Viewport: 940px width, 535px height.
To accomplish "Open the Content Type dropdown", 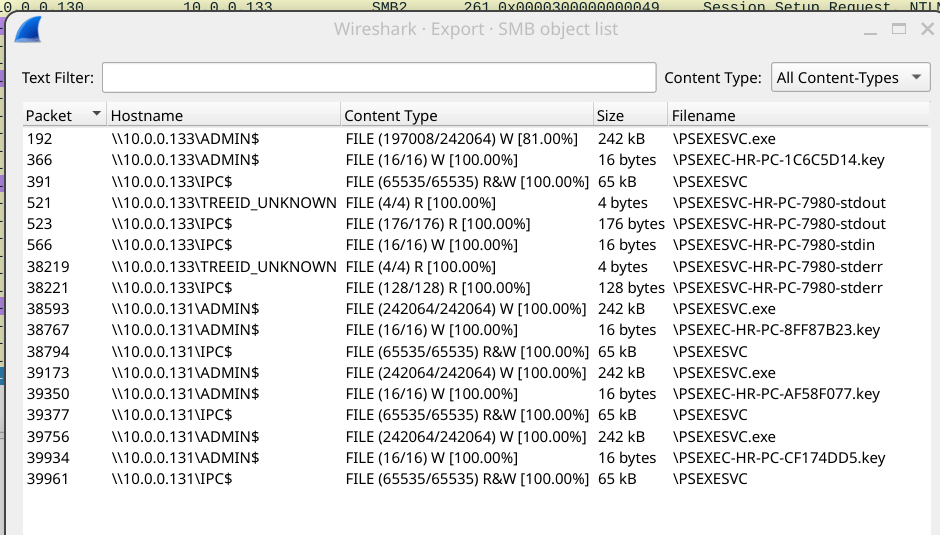I will pyautogui.click(x=850, y=78).
